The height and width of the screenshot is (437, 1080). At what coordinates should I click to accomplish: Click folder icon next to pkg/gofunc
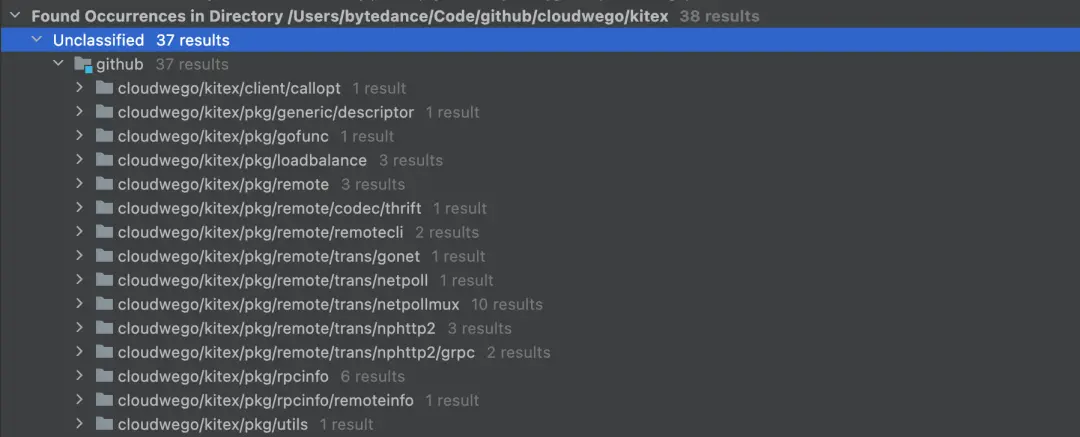coord(104,136)
